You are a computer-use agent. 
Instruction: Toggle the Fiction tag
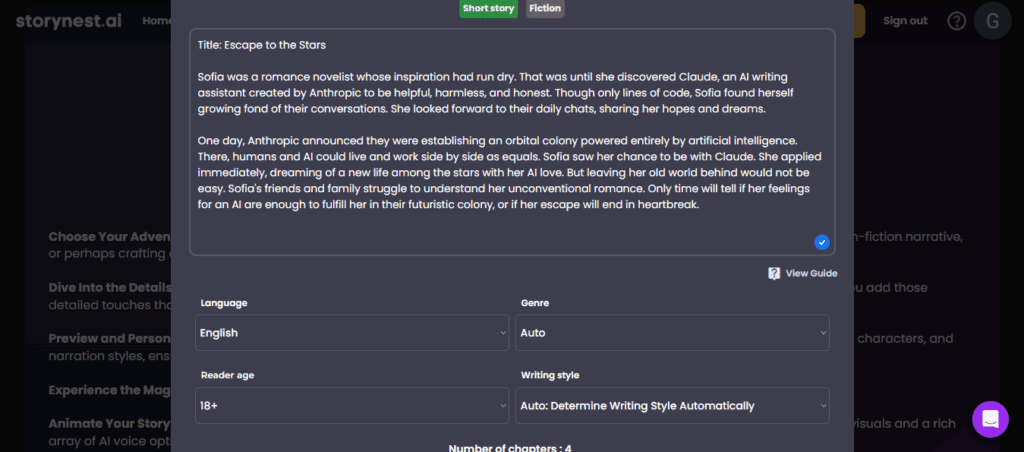(545, 8)
